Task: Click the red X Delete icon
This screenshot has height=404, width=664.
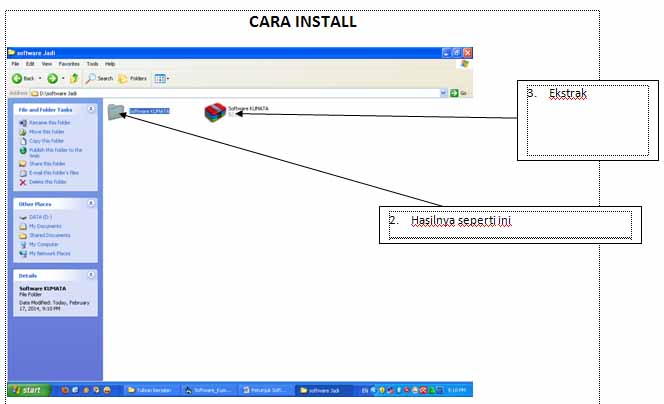Action: click(23, 182)
